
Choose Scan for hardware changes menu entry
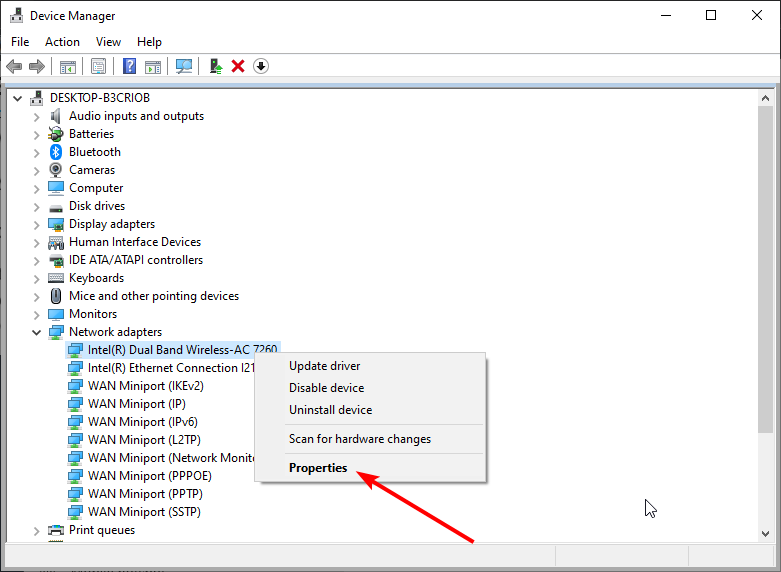[370, 439]
